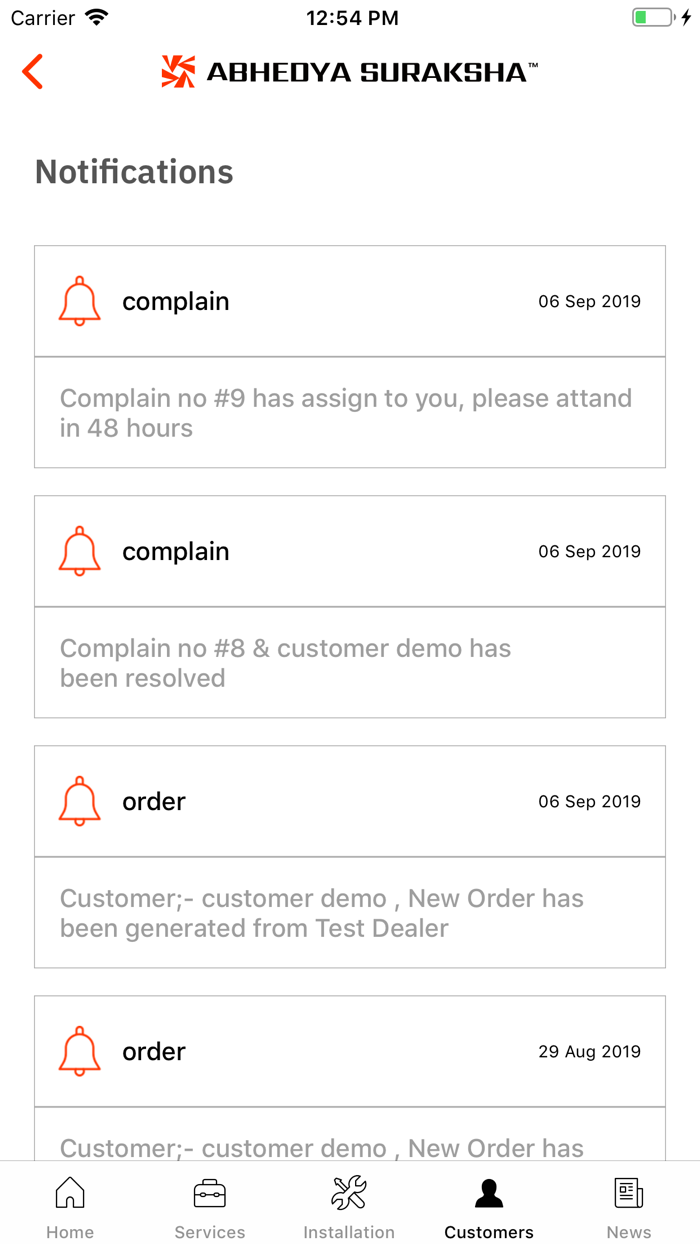Open the News tab
This screenshot has height=1244, width=700.
coord(628,1206)
